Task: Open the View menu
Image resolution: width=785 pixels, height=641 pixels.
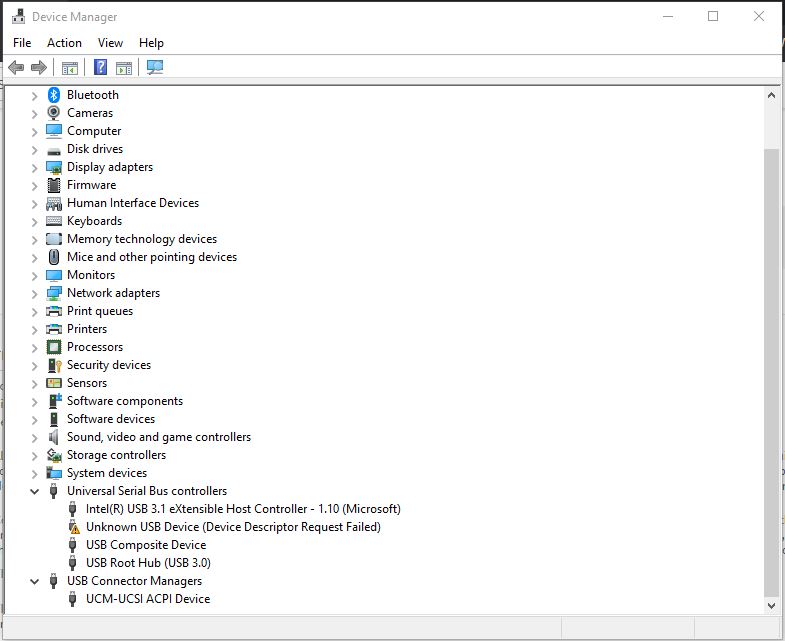Action: click(x=110, y=43)
